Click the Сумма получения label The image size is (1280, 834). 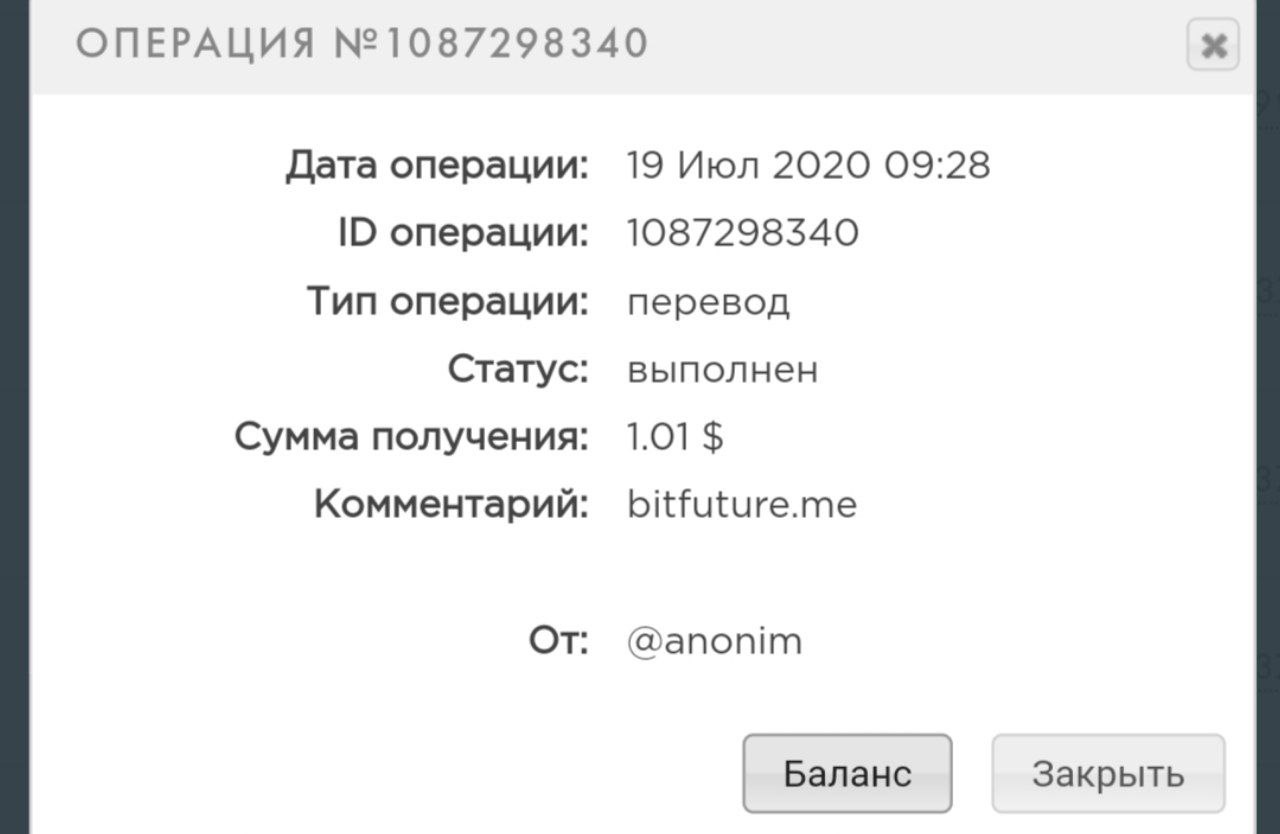tap(411, 437)
